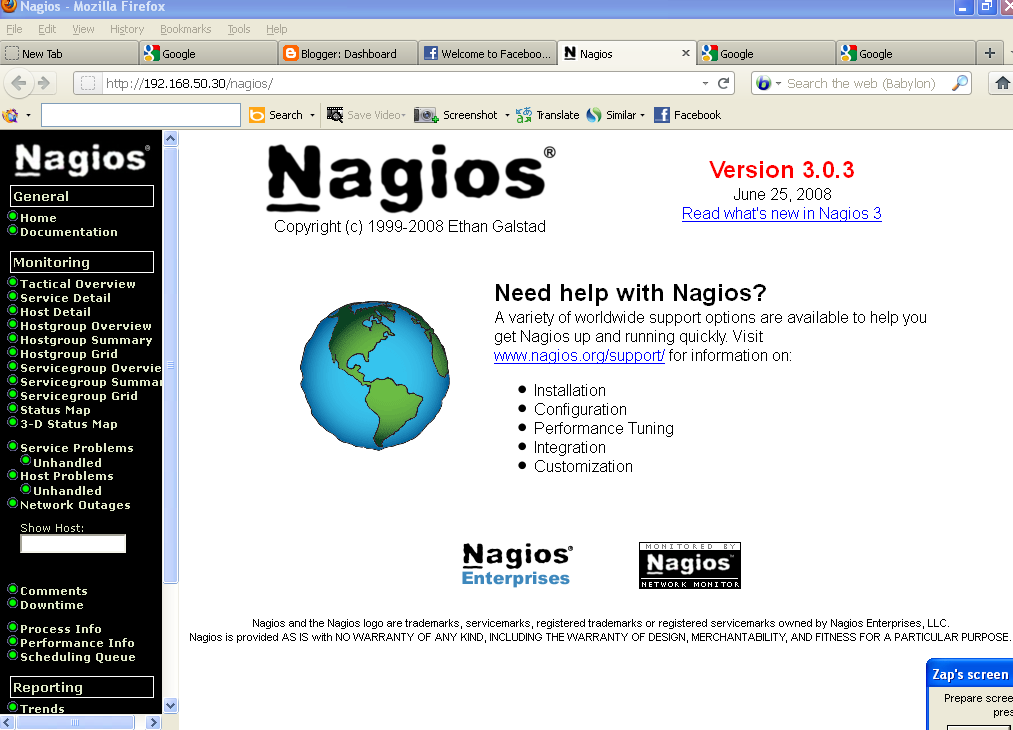Viewport: 1013px width, 730px height.
Task: Expand the Save Video dropdown arrow
Action: (404, 115)
